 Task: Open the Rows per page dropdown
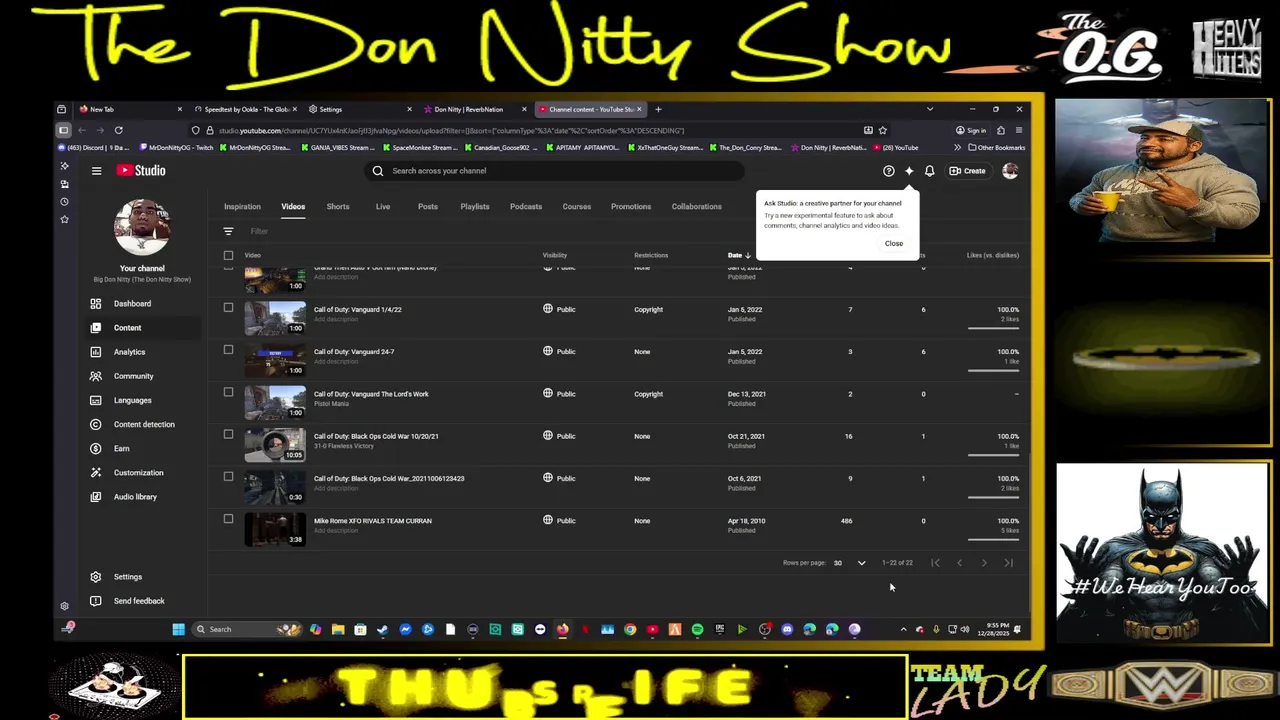point(850,563)
